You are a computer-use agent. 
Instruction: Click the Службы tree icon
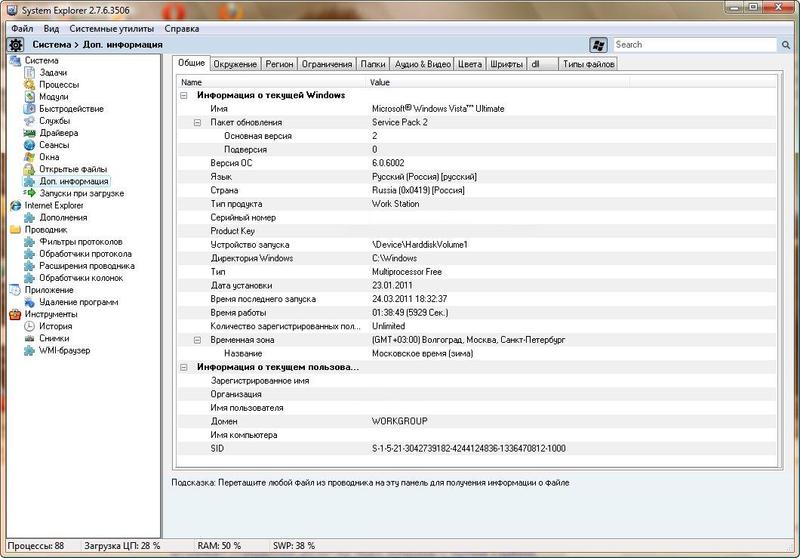30,121
